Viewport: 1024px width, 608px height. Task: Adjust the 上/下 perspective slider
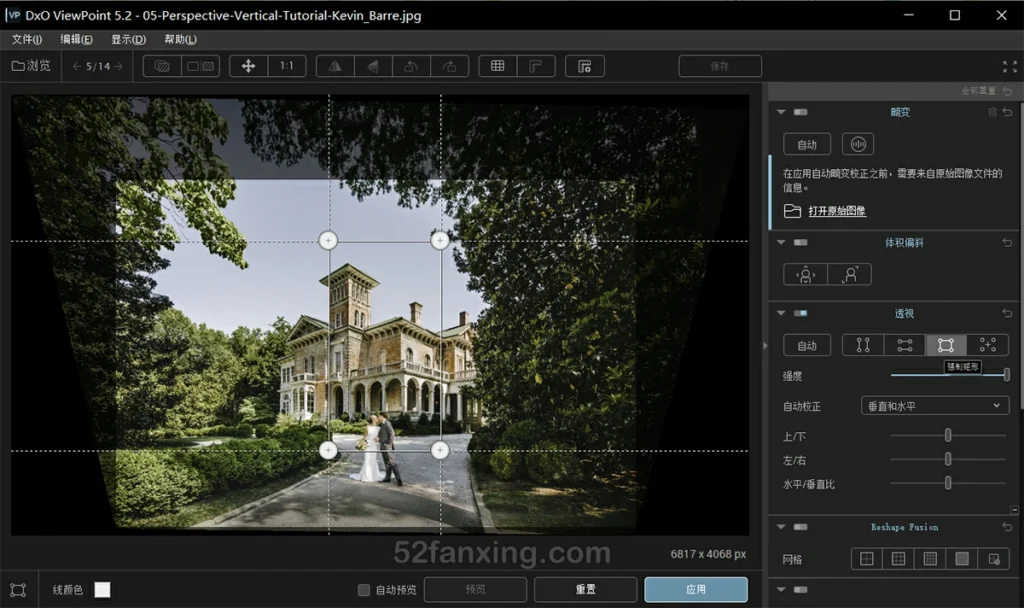click(947, 436)
